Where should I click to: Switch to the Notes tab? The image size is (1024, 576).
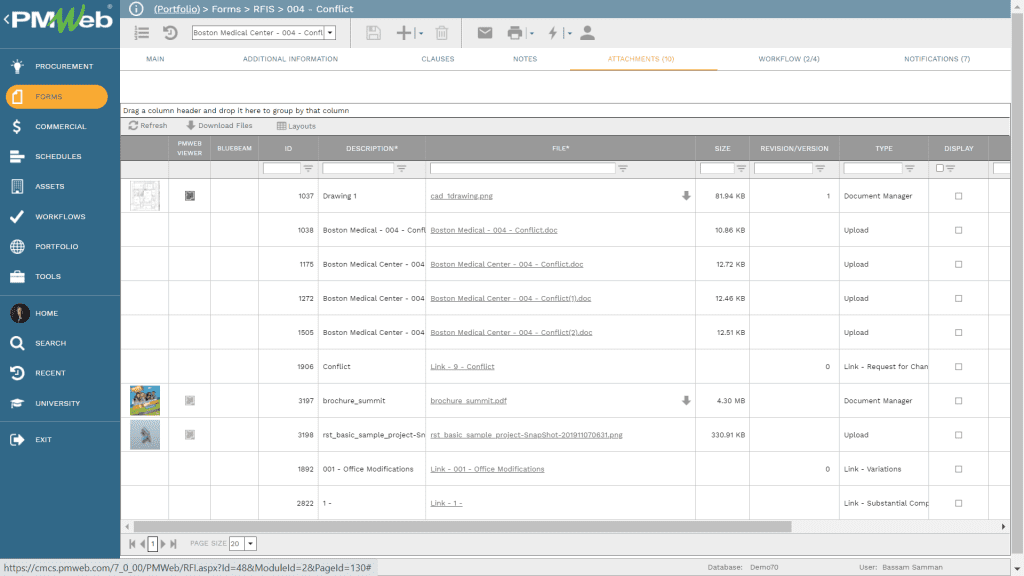pos(525,59)
